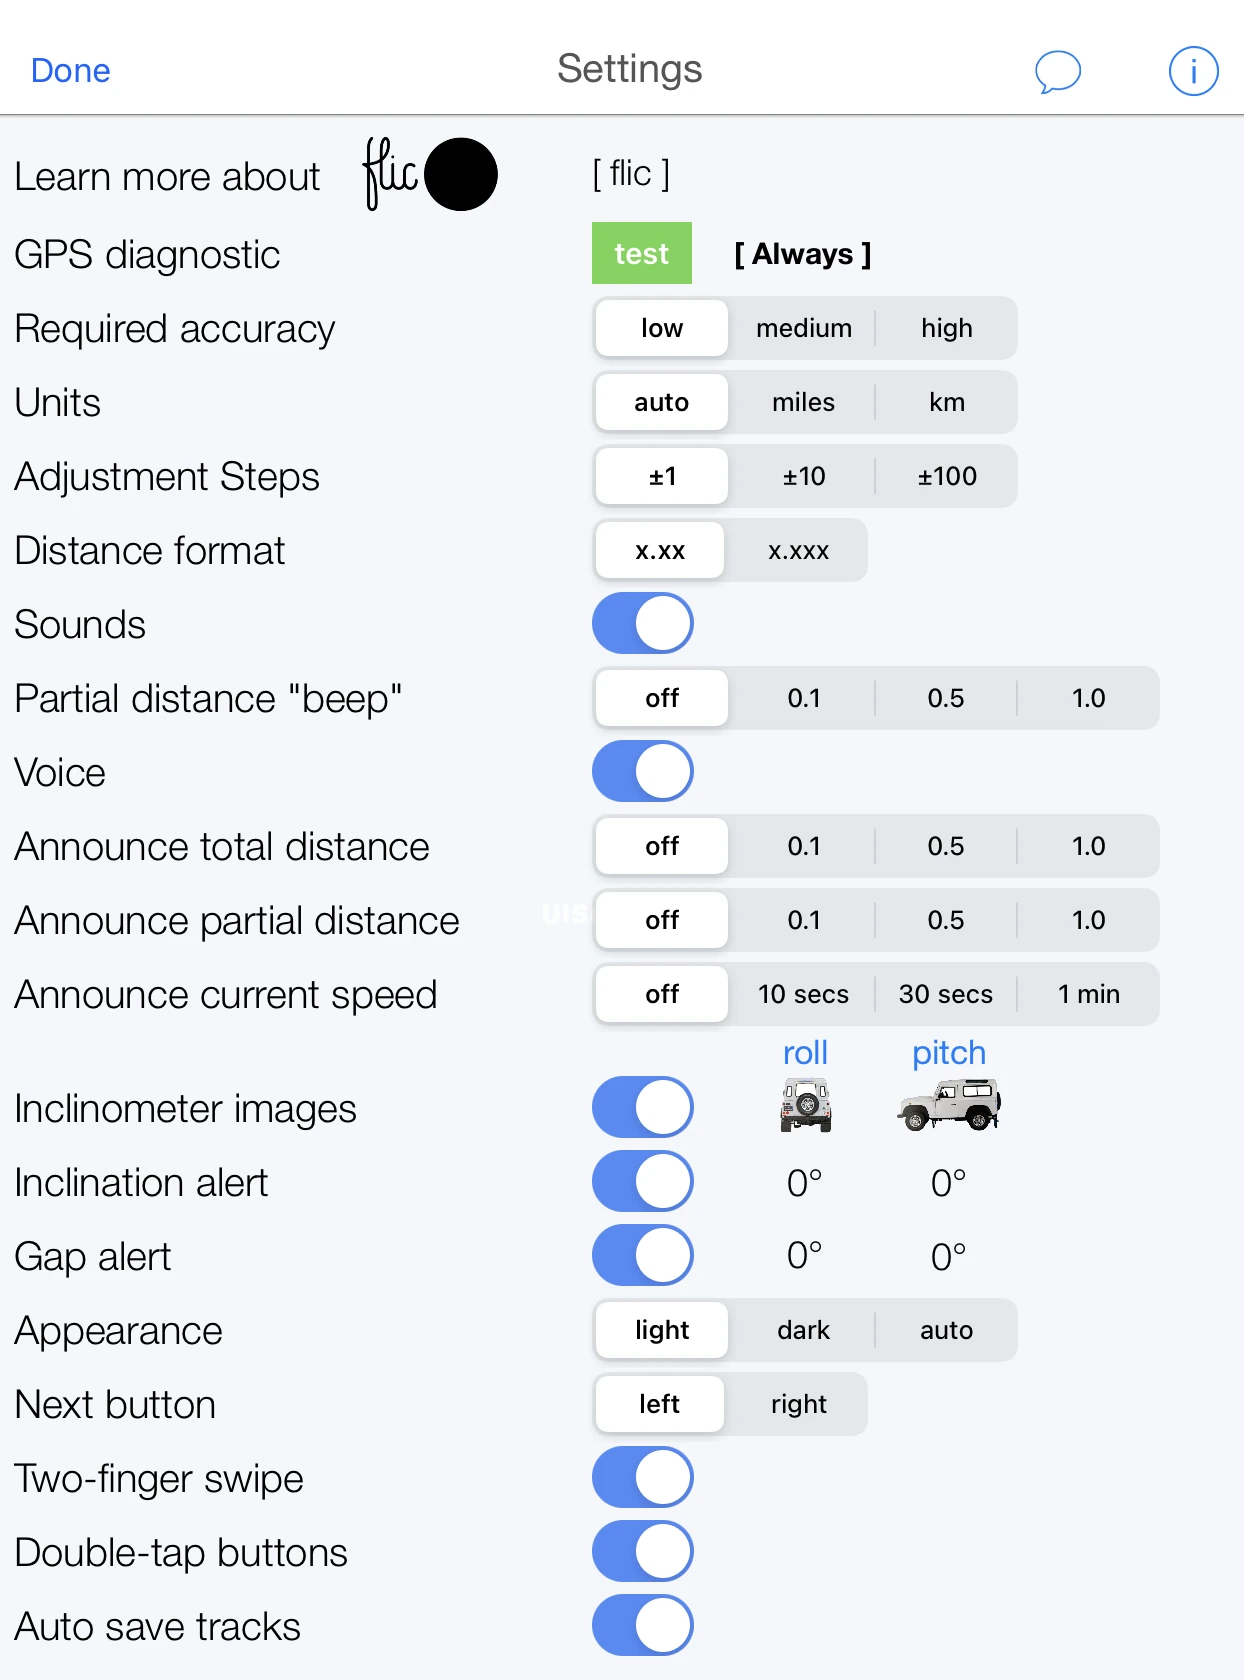Tap the pitch vehicle side-view image
1244x1680 pixels.
[947, 1105]
